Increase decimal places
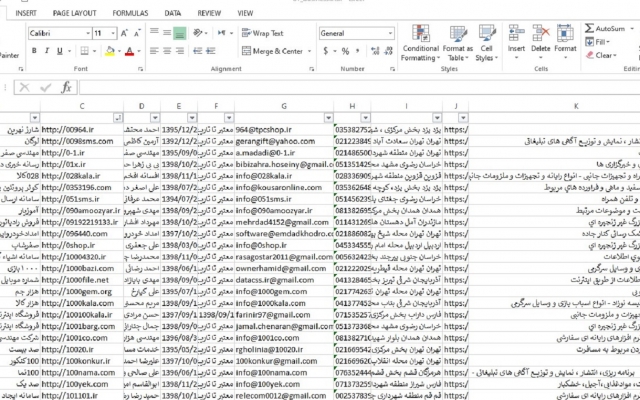The image size is (640, 400). pos(375,51)
